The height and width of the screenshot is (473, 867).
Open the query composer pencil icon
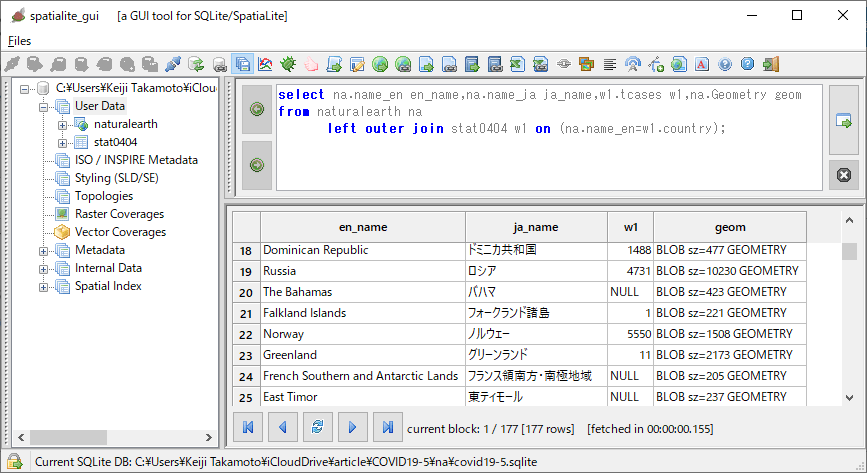pyautogui.click(x=357, y=64)
